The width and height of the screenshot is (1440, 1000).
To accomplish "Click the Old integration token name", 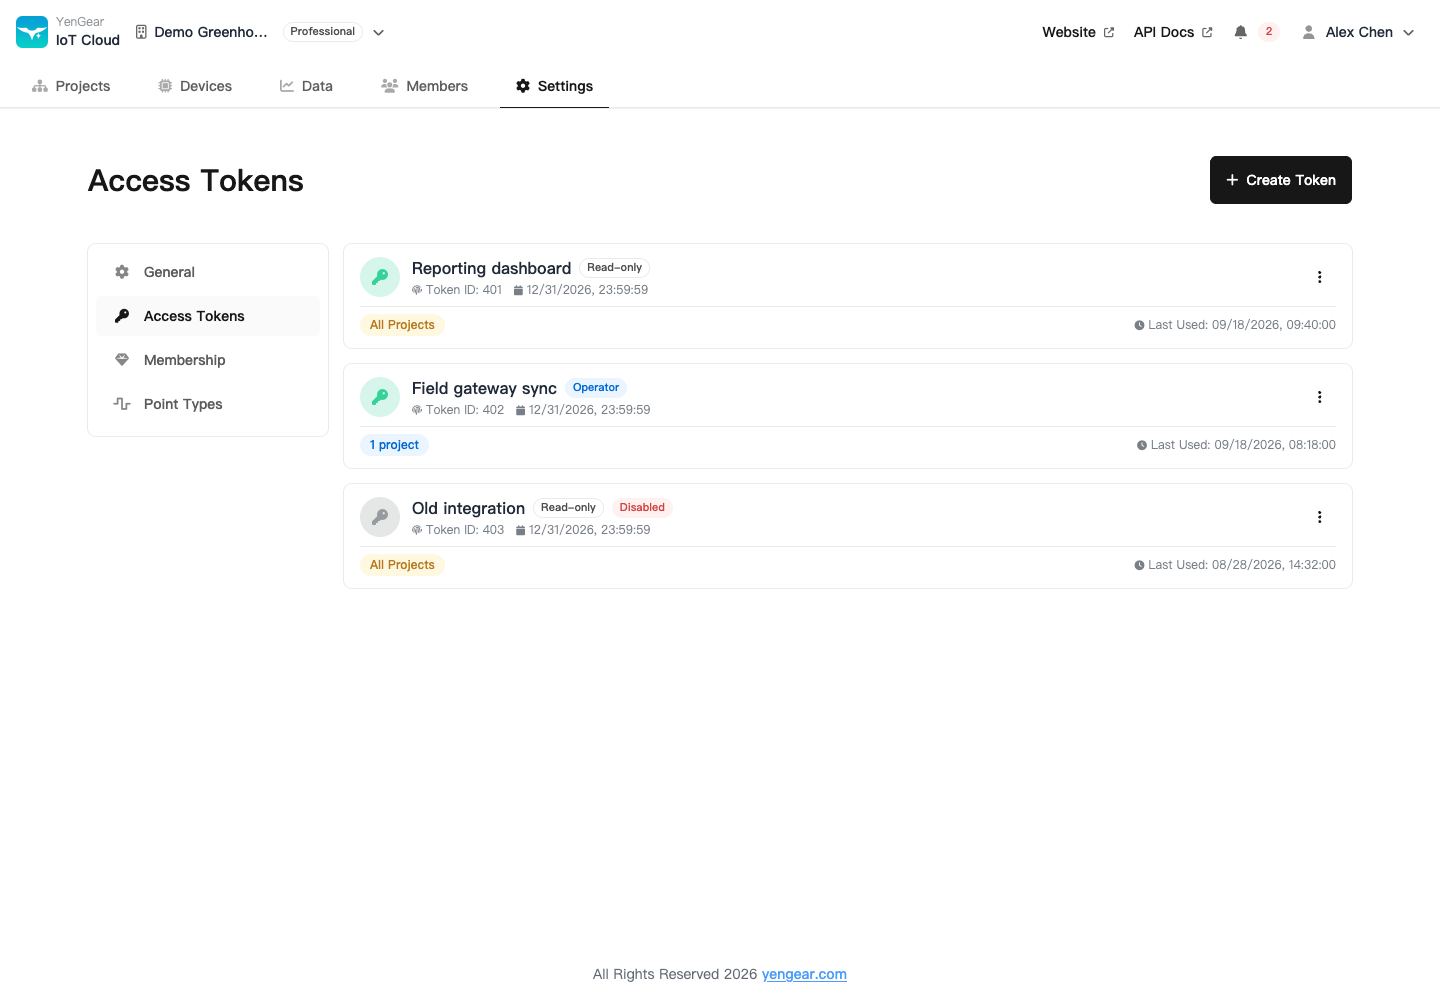I will pos(468,508).
